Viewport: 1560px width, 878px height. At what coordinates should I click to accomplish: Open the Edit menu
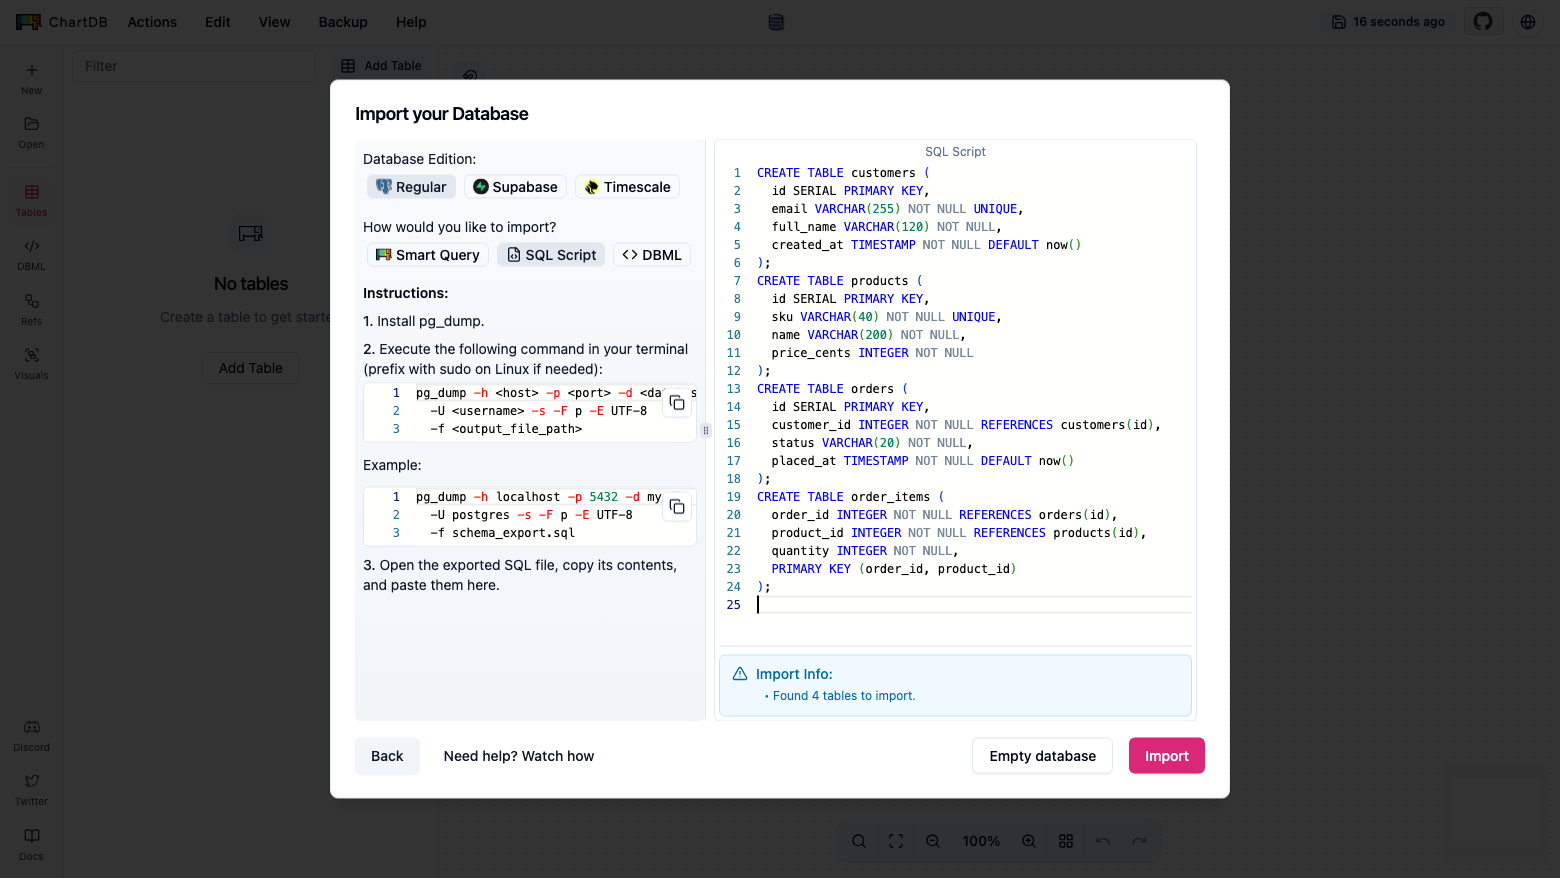click(x=218, y=22)
